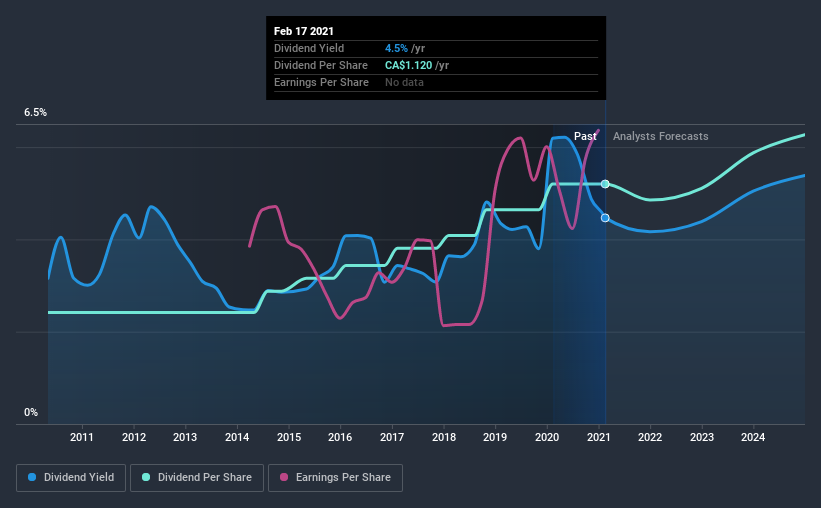This screenshot has height=508, width=821.
Task: Select the blue dividend yield data point marker
Action: coord(605,218)
